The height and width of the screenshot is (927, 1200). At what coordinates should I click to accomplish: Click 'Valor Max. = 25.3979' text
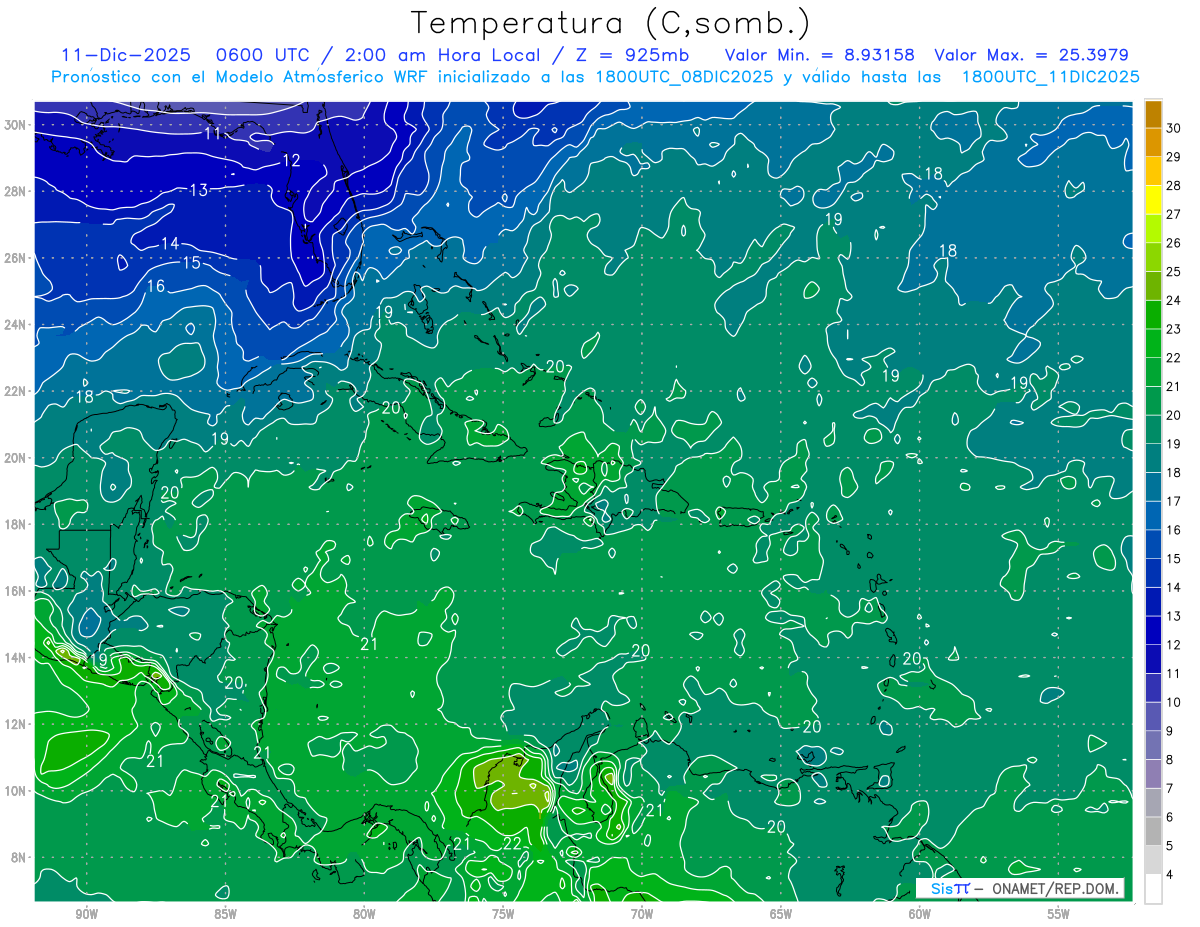pyautogui.click(x=1031, y=55)
